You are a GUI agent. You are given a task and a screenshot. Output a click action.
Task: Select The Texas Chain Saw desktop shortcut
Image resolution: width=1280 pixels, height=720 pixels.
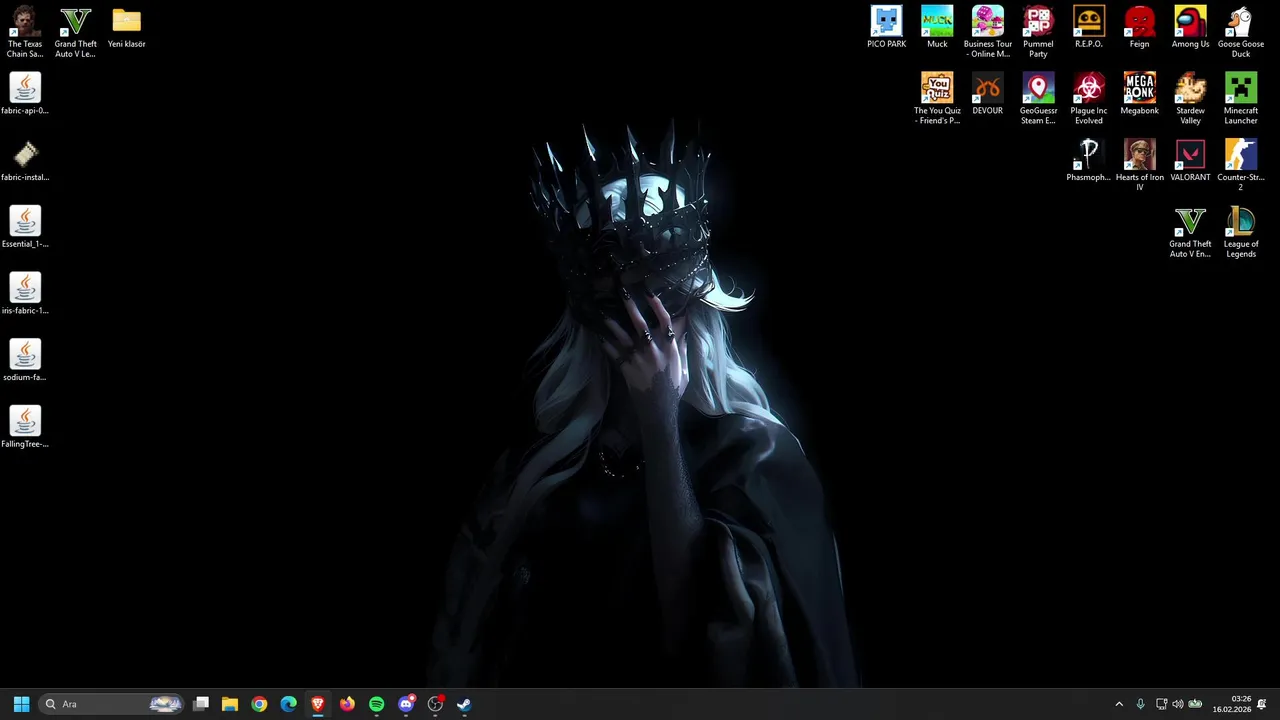pyautogui.click(x=25, y=32)
